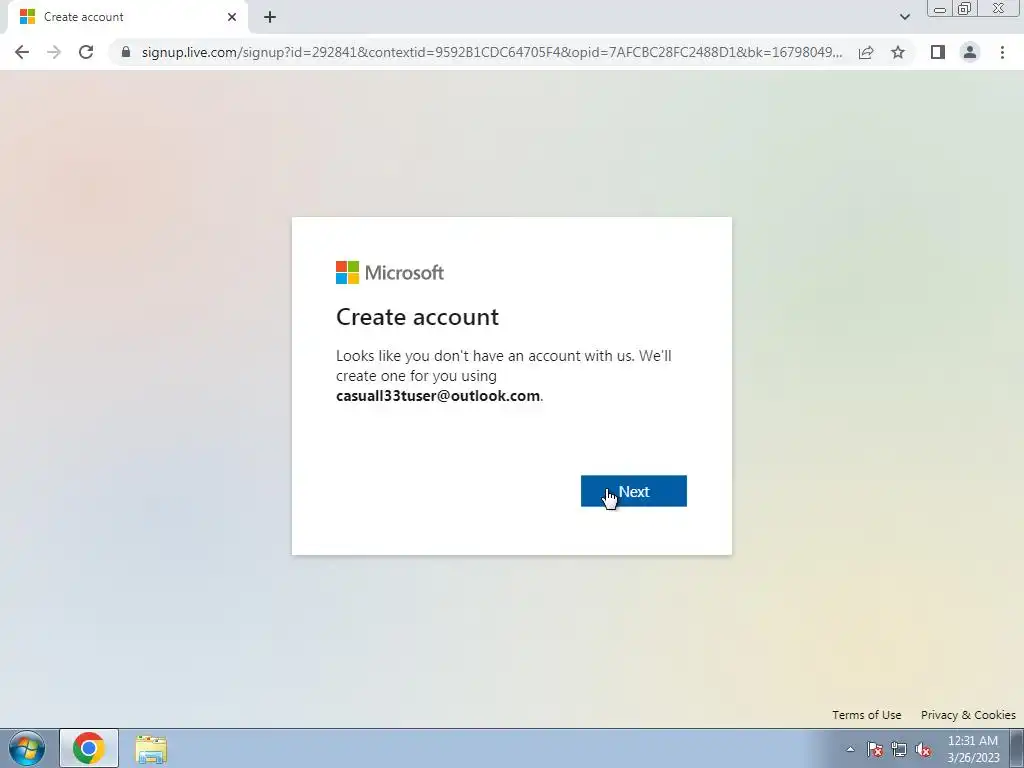The height and width of the screenshot is (768, 1024).
Task: Click the signup.live.com address bar URL
Action: [x=491, y=52]
